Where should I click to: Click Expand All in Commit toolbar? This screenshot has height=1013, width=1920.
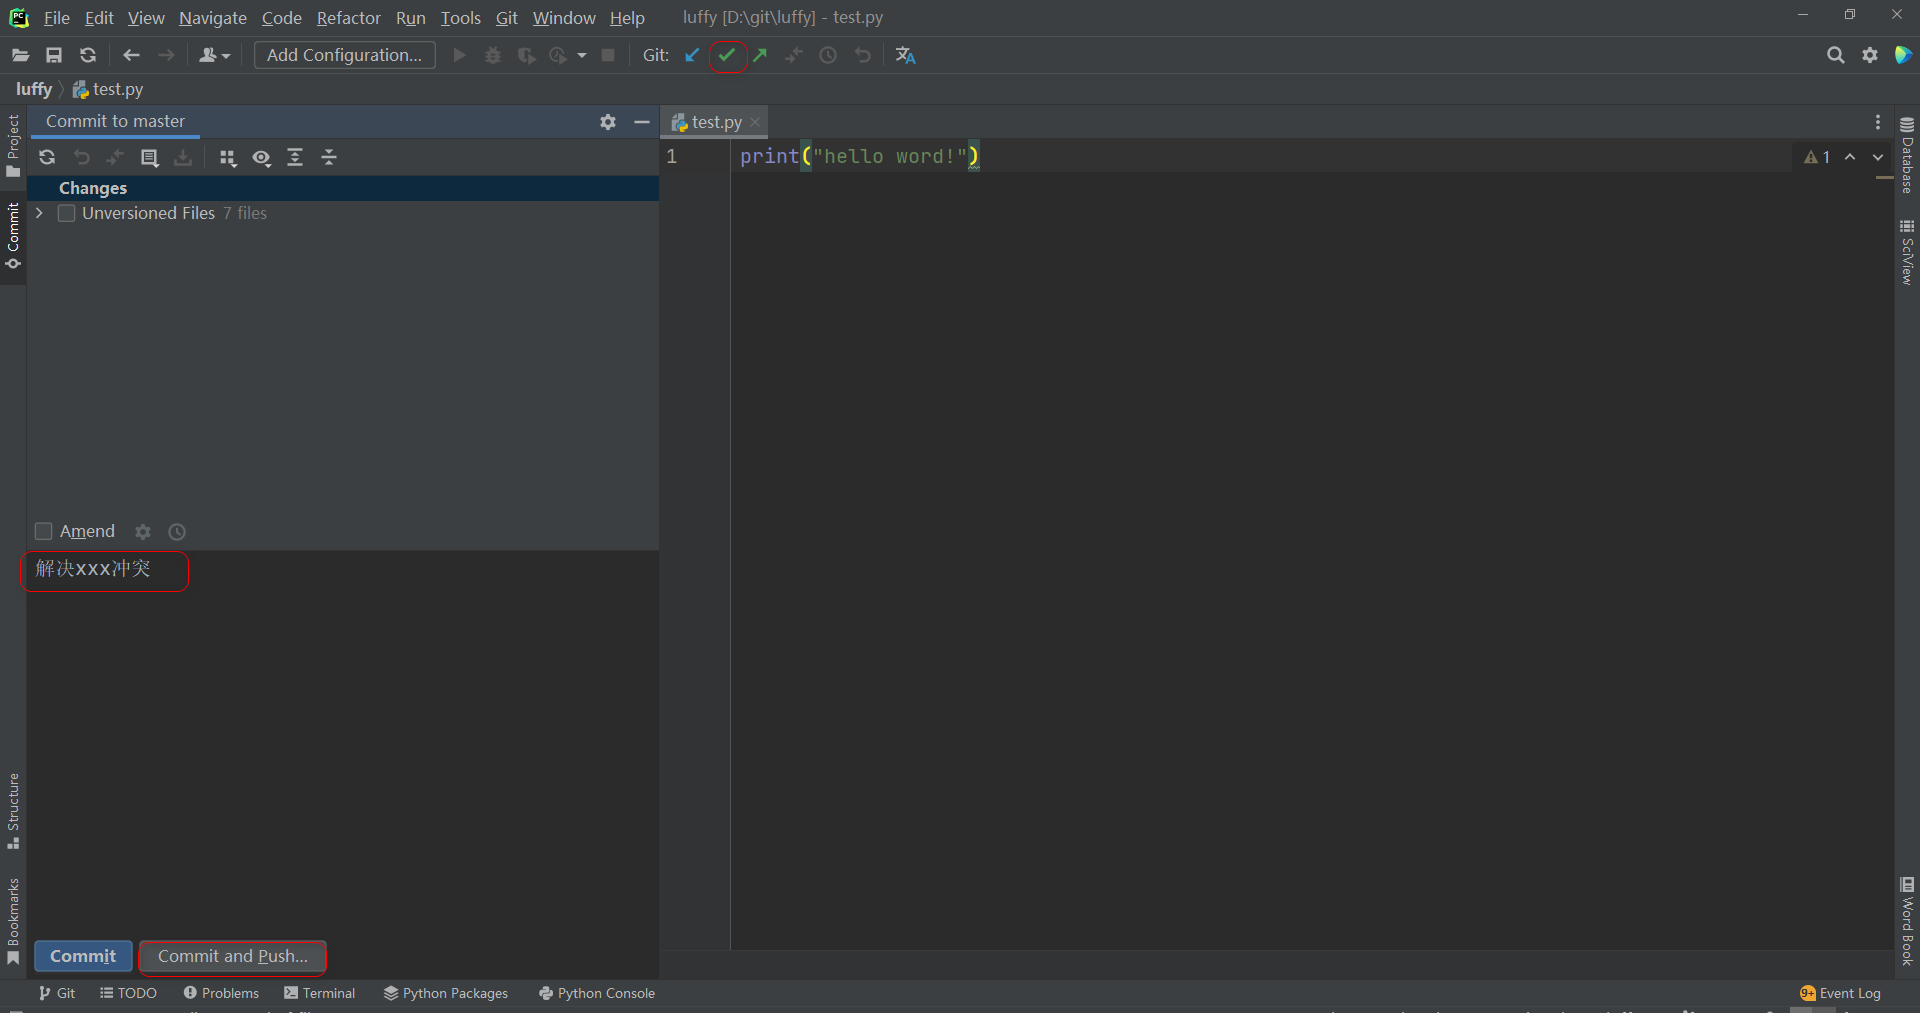click(x=295, y=158)
